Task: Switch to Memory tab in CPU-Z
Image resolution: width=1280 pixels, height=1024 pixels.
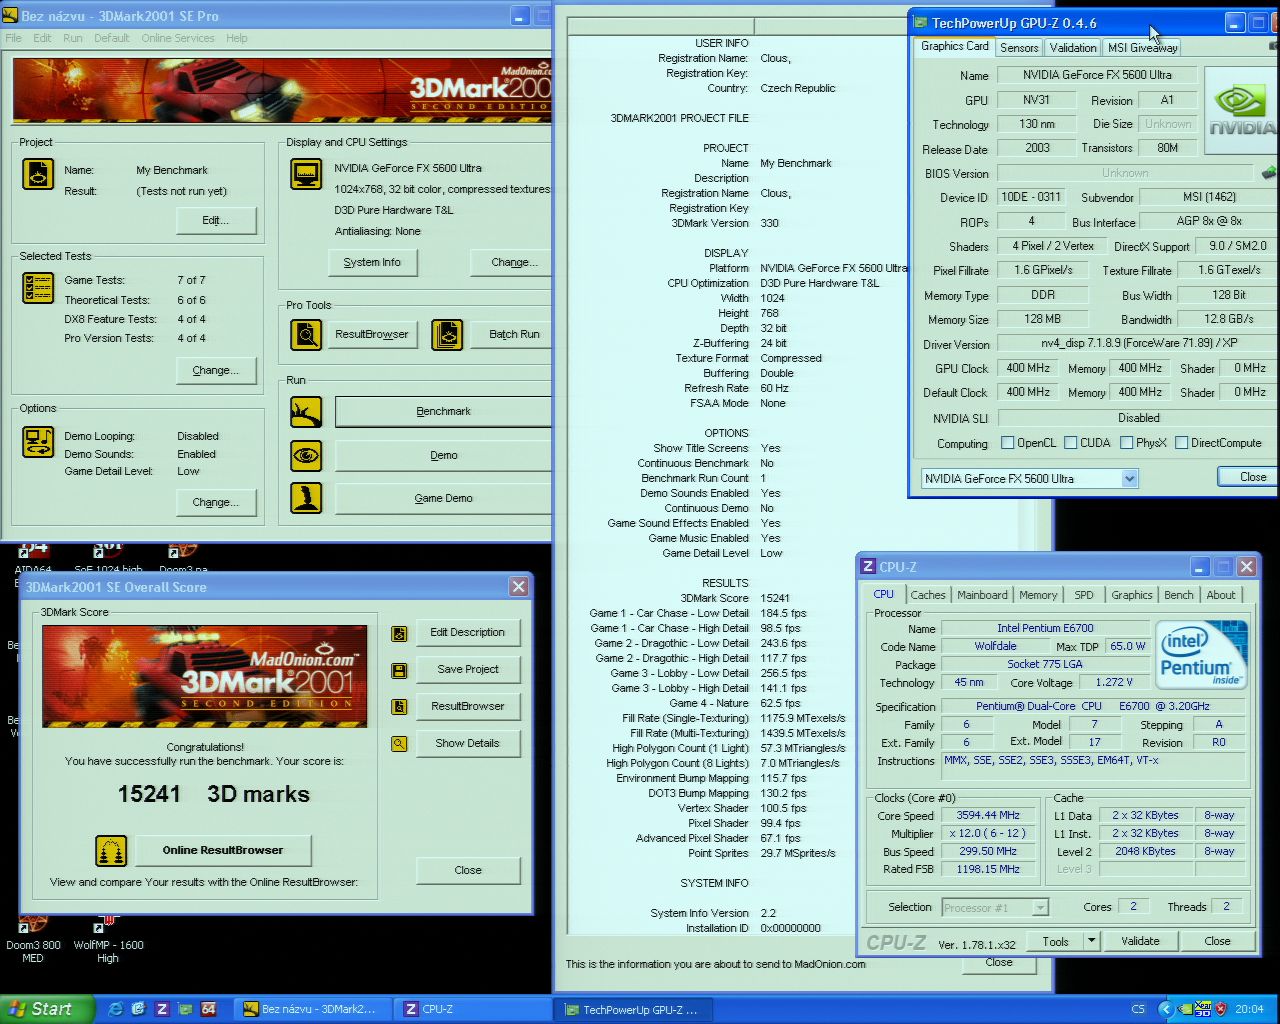Action: click(x=1038, y=595)
